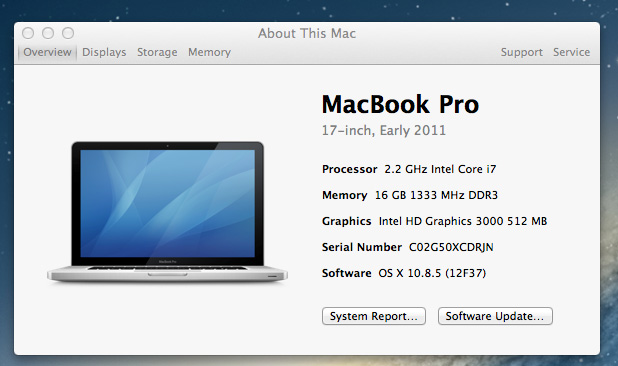
Task: Click the Processor label
Action: 350,169
